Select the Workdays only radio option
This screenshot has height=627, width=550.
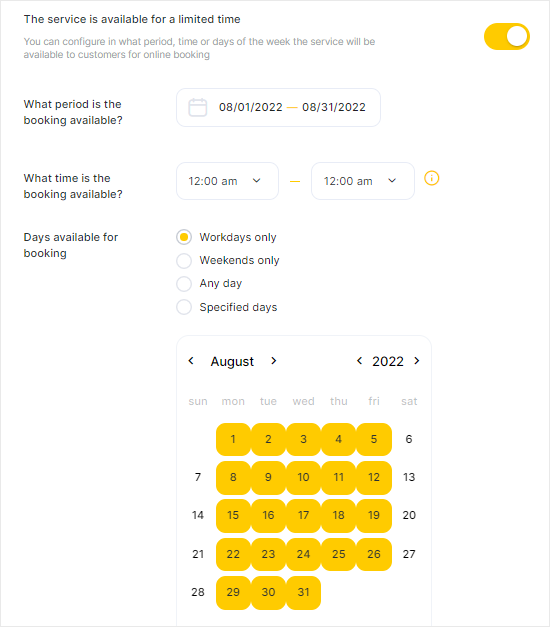pos(184,237)
